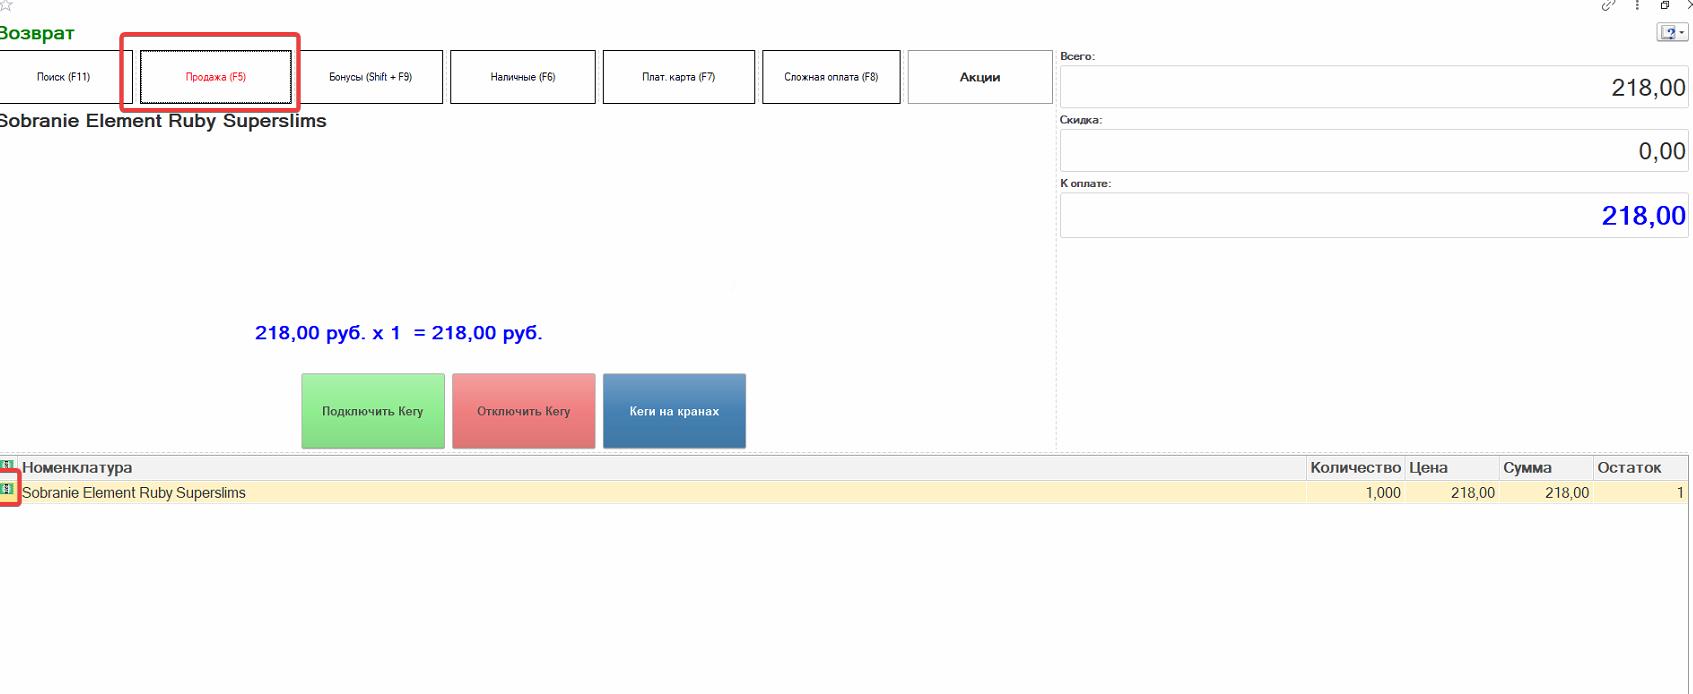Image resolution: width=1693 pixels, height=694 pixels.
Task: Click row icon beside Sobranie Element
Action: (7, 489)
